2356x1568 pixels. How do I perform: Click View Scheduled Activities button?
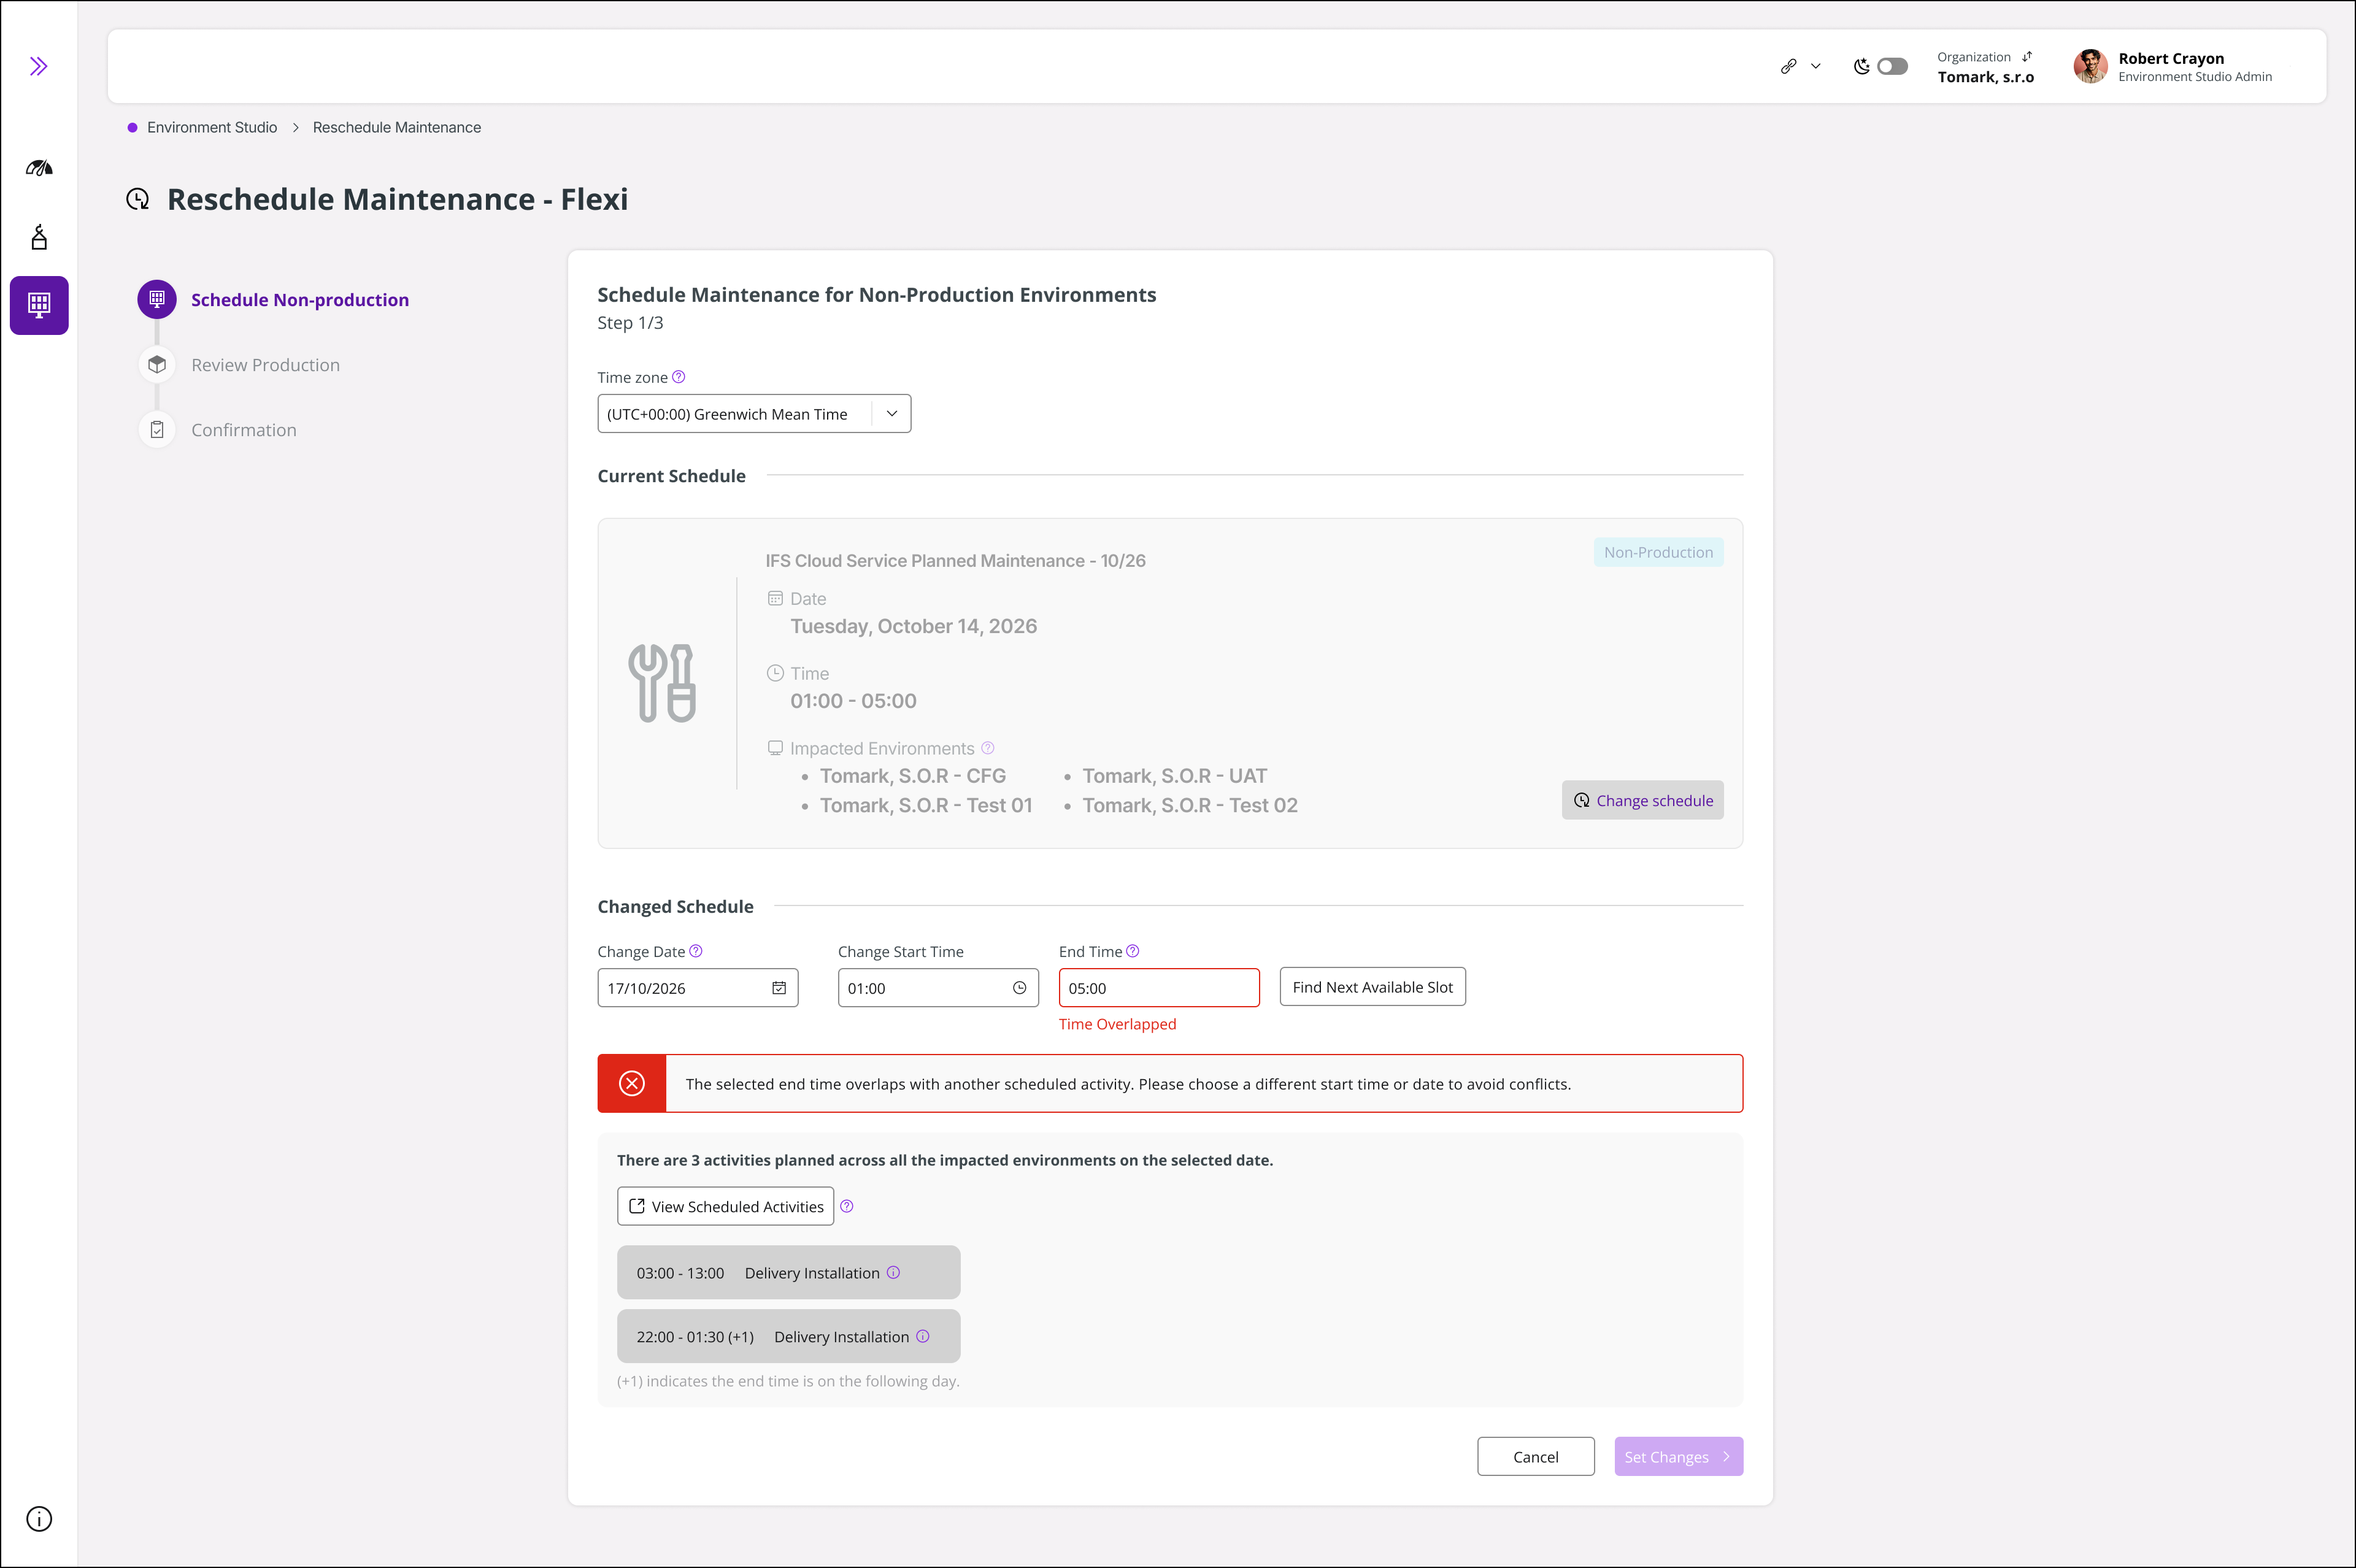point(726,1206)
